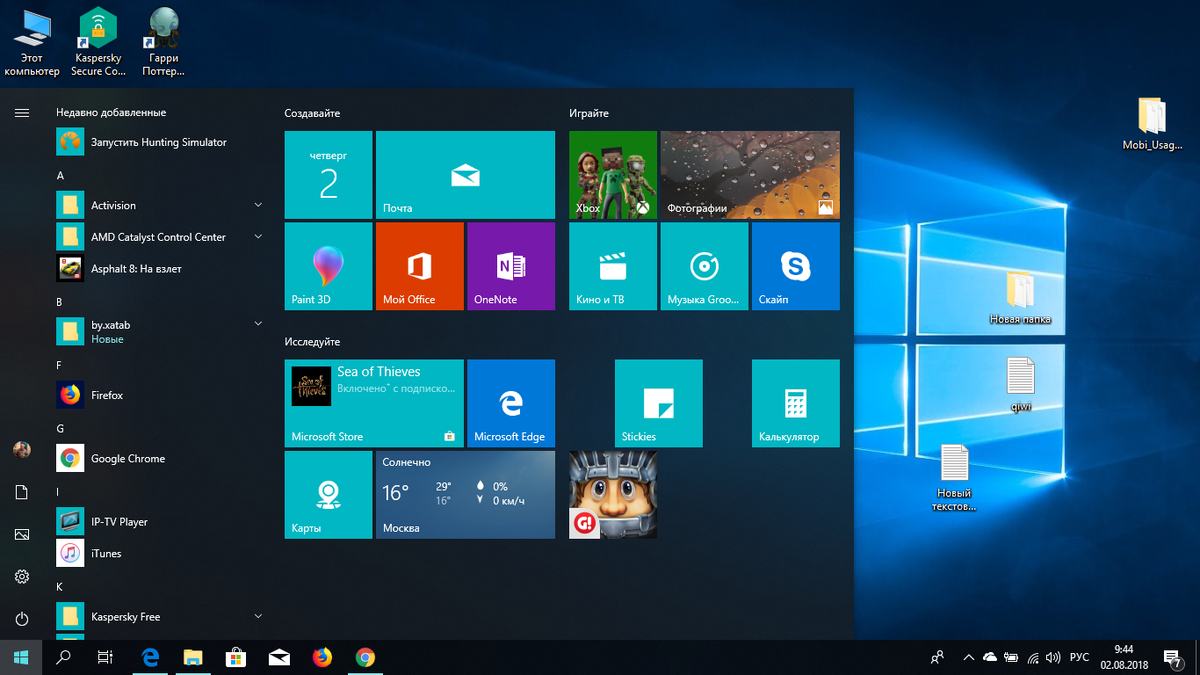
Task: Launch Chrome from the taskbar
Action: pos(365,657)
